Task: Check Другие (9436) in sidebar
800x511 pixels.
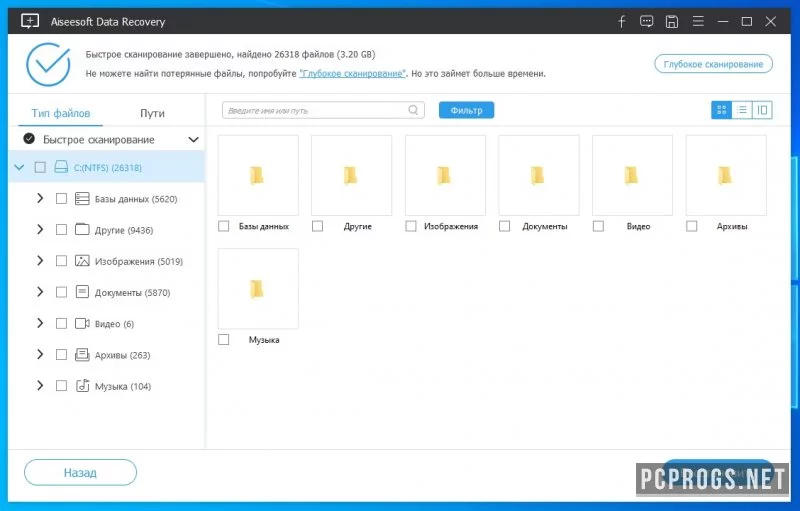Action: click(61, 229)
